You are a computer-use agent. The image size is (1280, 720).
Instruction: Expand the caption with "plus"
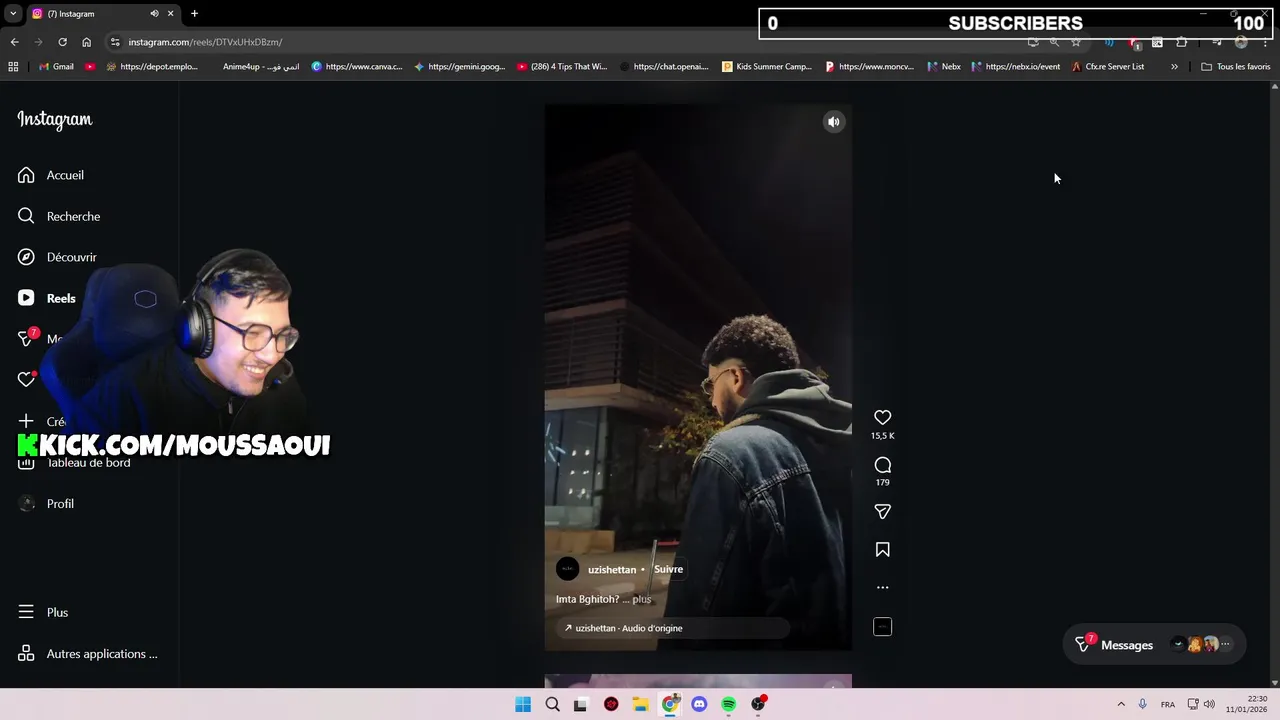click(642, 599)
